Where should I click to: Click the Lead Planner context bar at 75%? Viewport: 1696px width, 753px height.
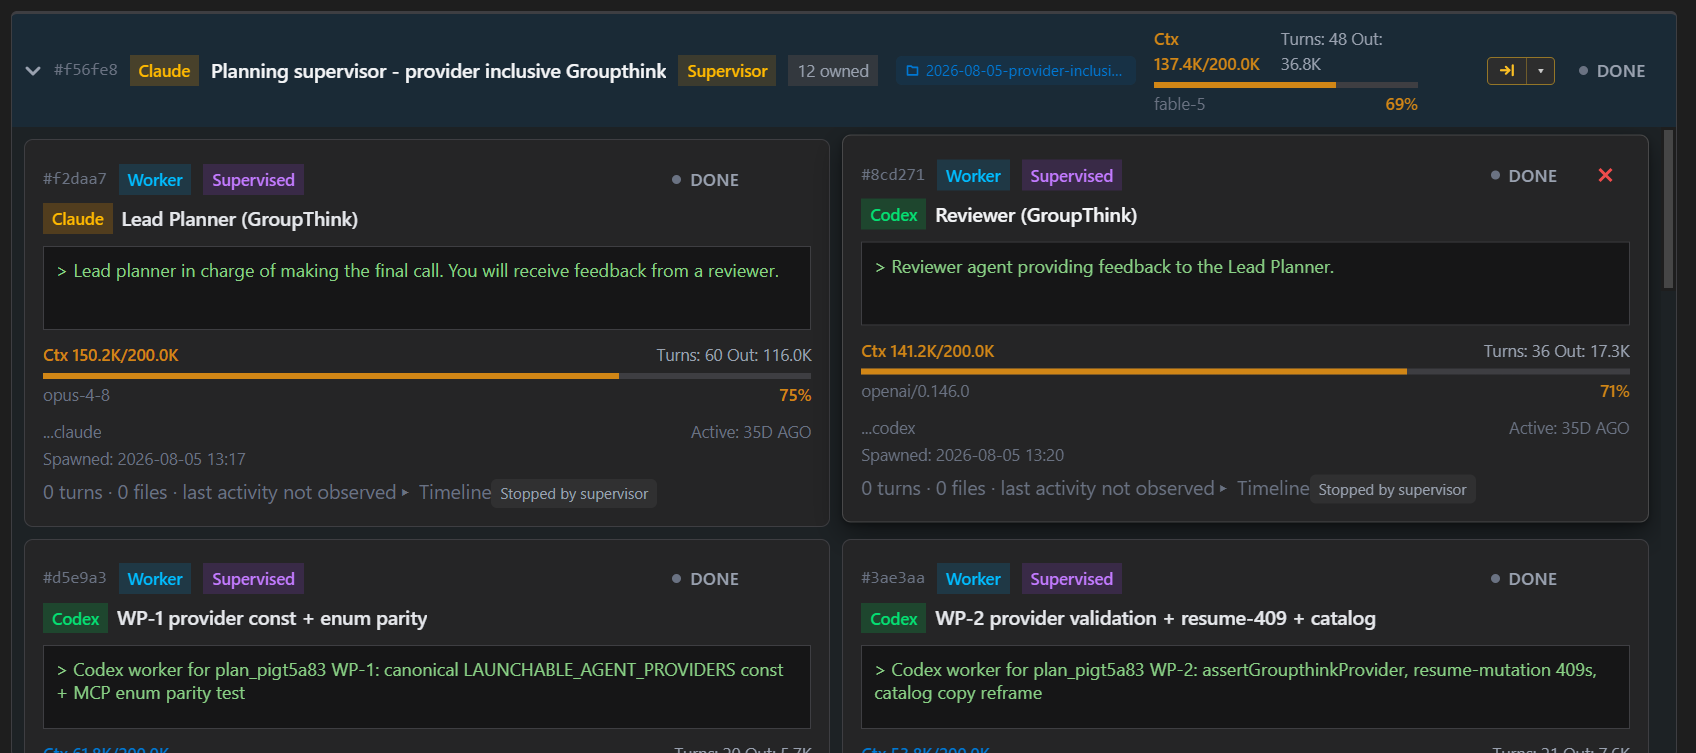pos(427,376)
